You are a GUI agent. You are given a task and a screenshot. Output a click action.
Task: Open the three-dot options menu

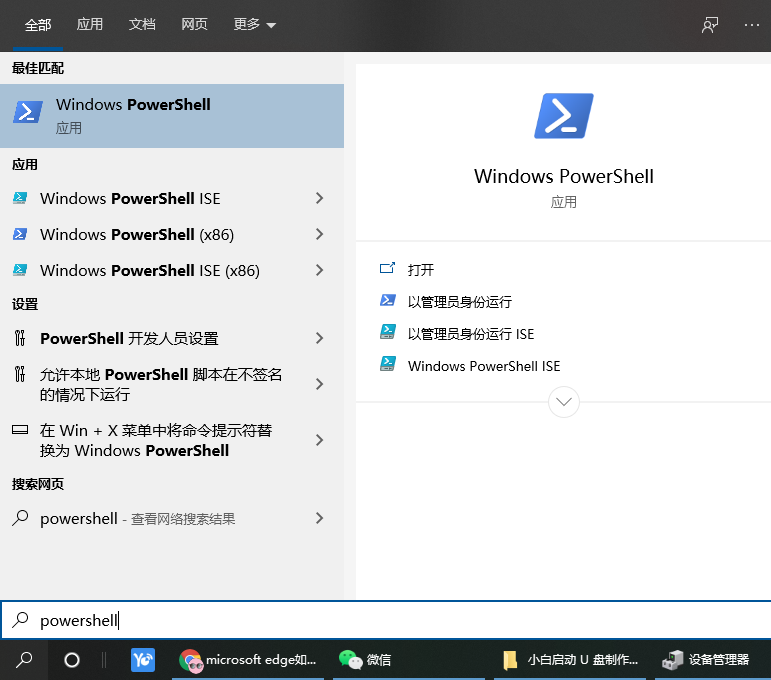pyautogui.click(x=752, y=25)
